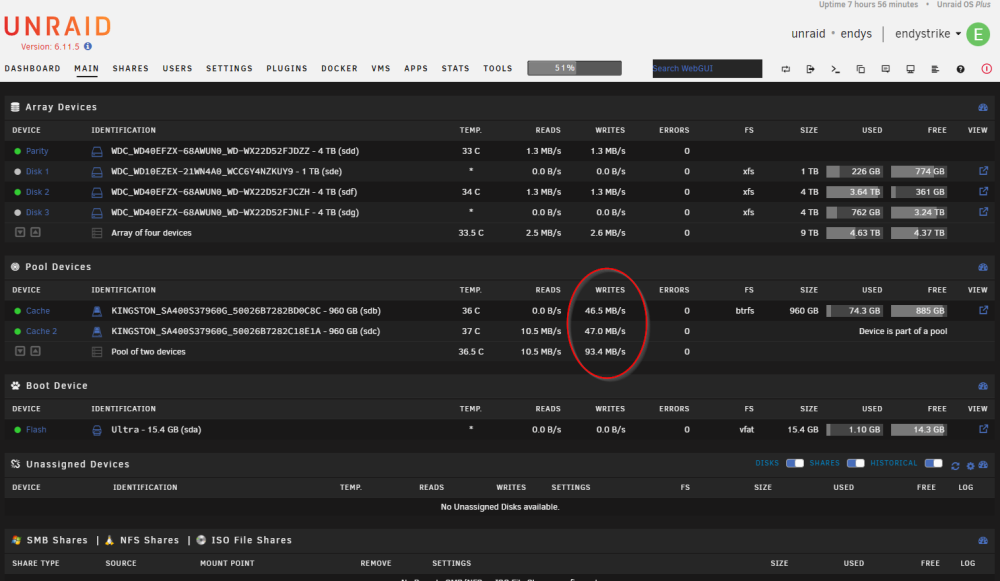The width and height of the screenshot is (1000, 581).
Task: Refresh the Unassigned Devices list
Action: click(x=955, y=466)
